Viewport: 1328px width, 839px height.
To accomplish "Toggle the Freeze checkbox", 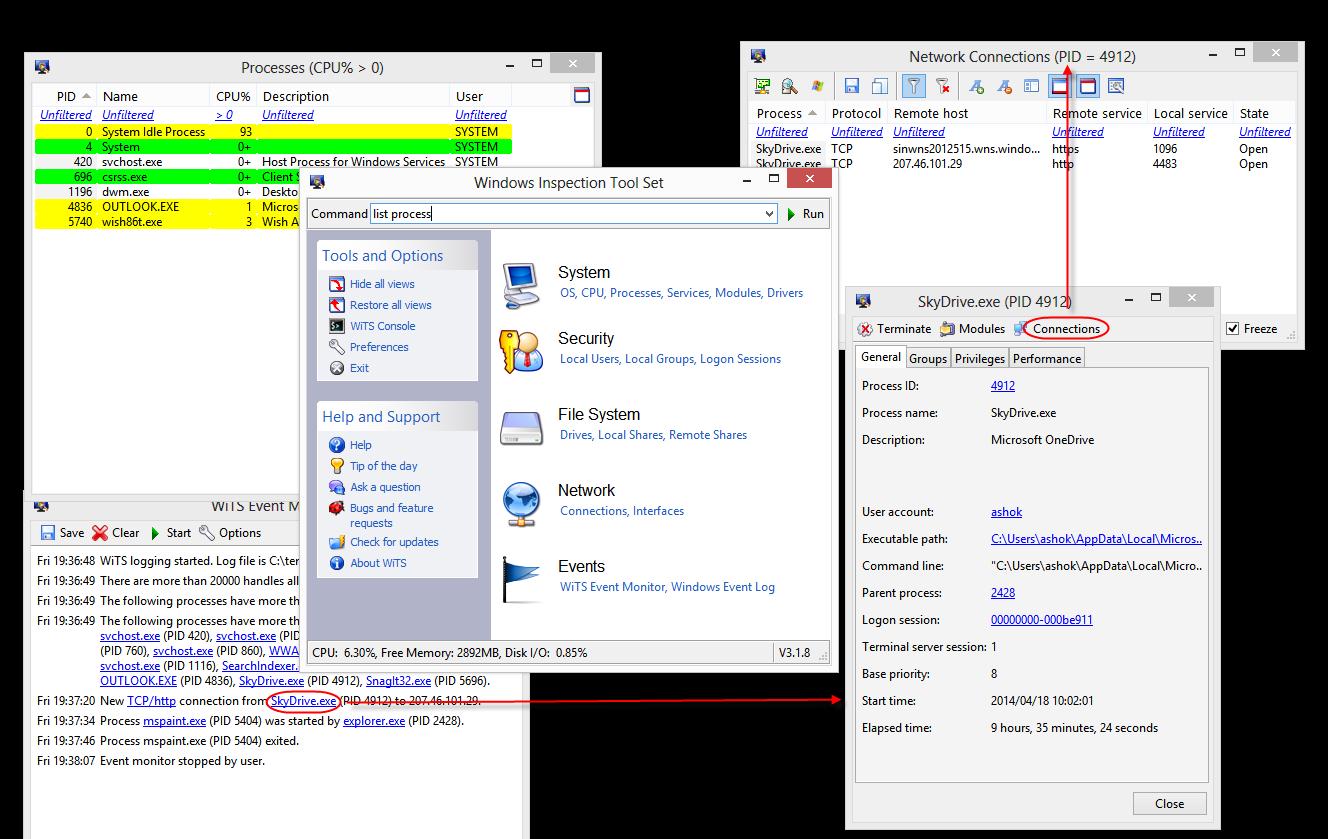I will pyautogui.click(x=1233, y=329).
